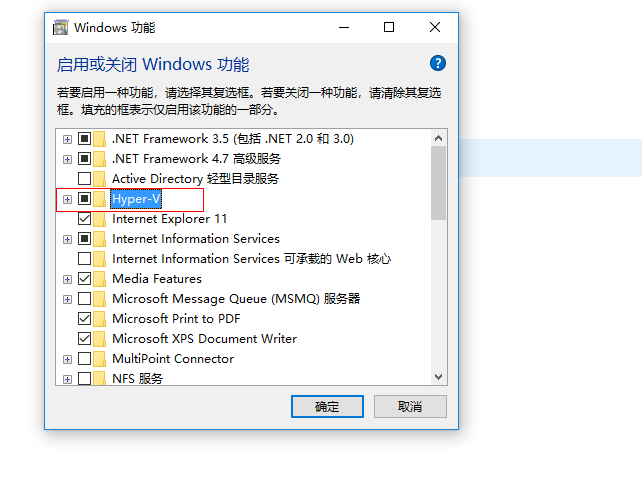Maximize the Windows 功能 window
The image size is (642, 498).
click(x=389, y=27)
